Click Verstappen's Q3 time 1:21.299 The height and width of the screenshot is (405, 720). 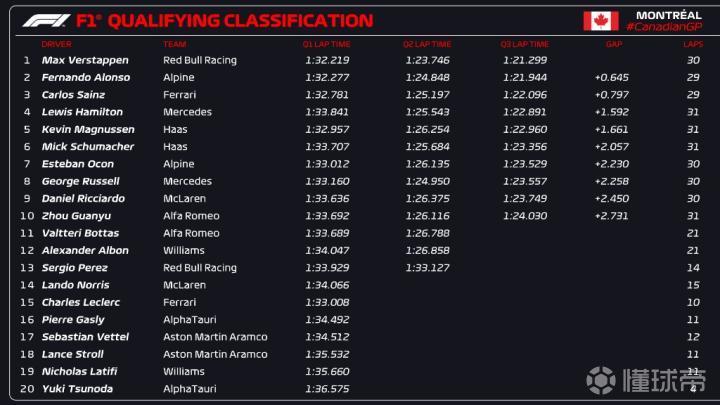(525, 60)
